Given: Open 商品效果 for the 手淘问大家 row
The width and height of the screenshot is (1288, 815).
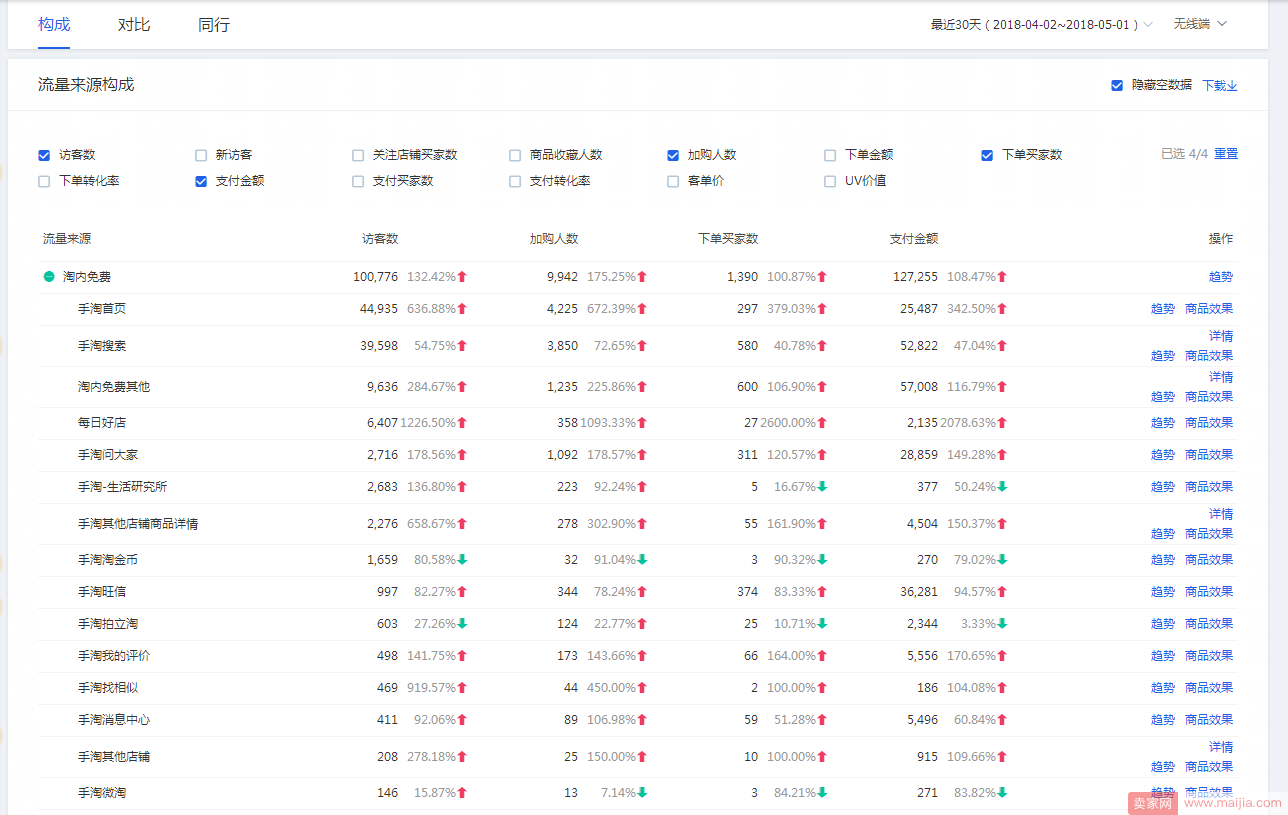Looking at the screenshot, I should click(1209, 455).
